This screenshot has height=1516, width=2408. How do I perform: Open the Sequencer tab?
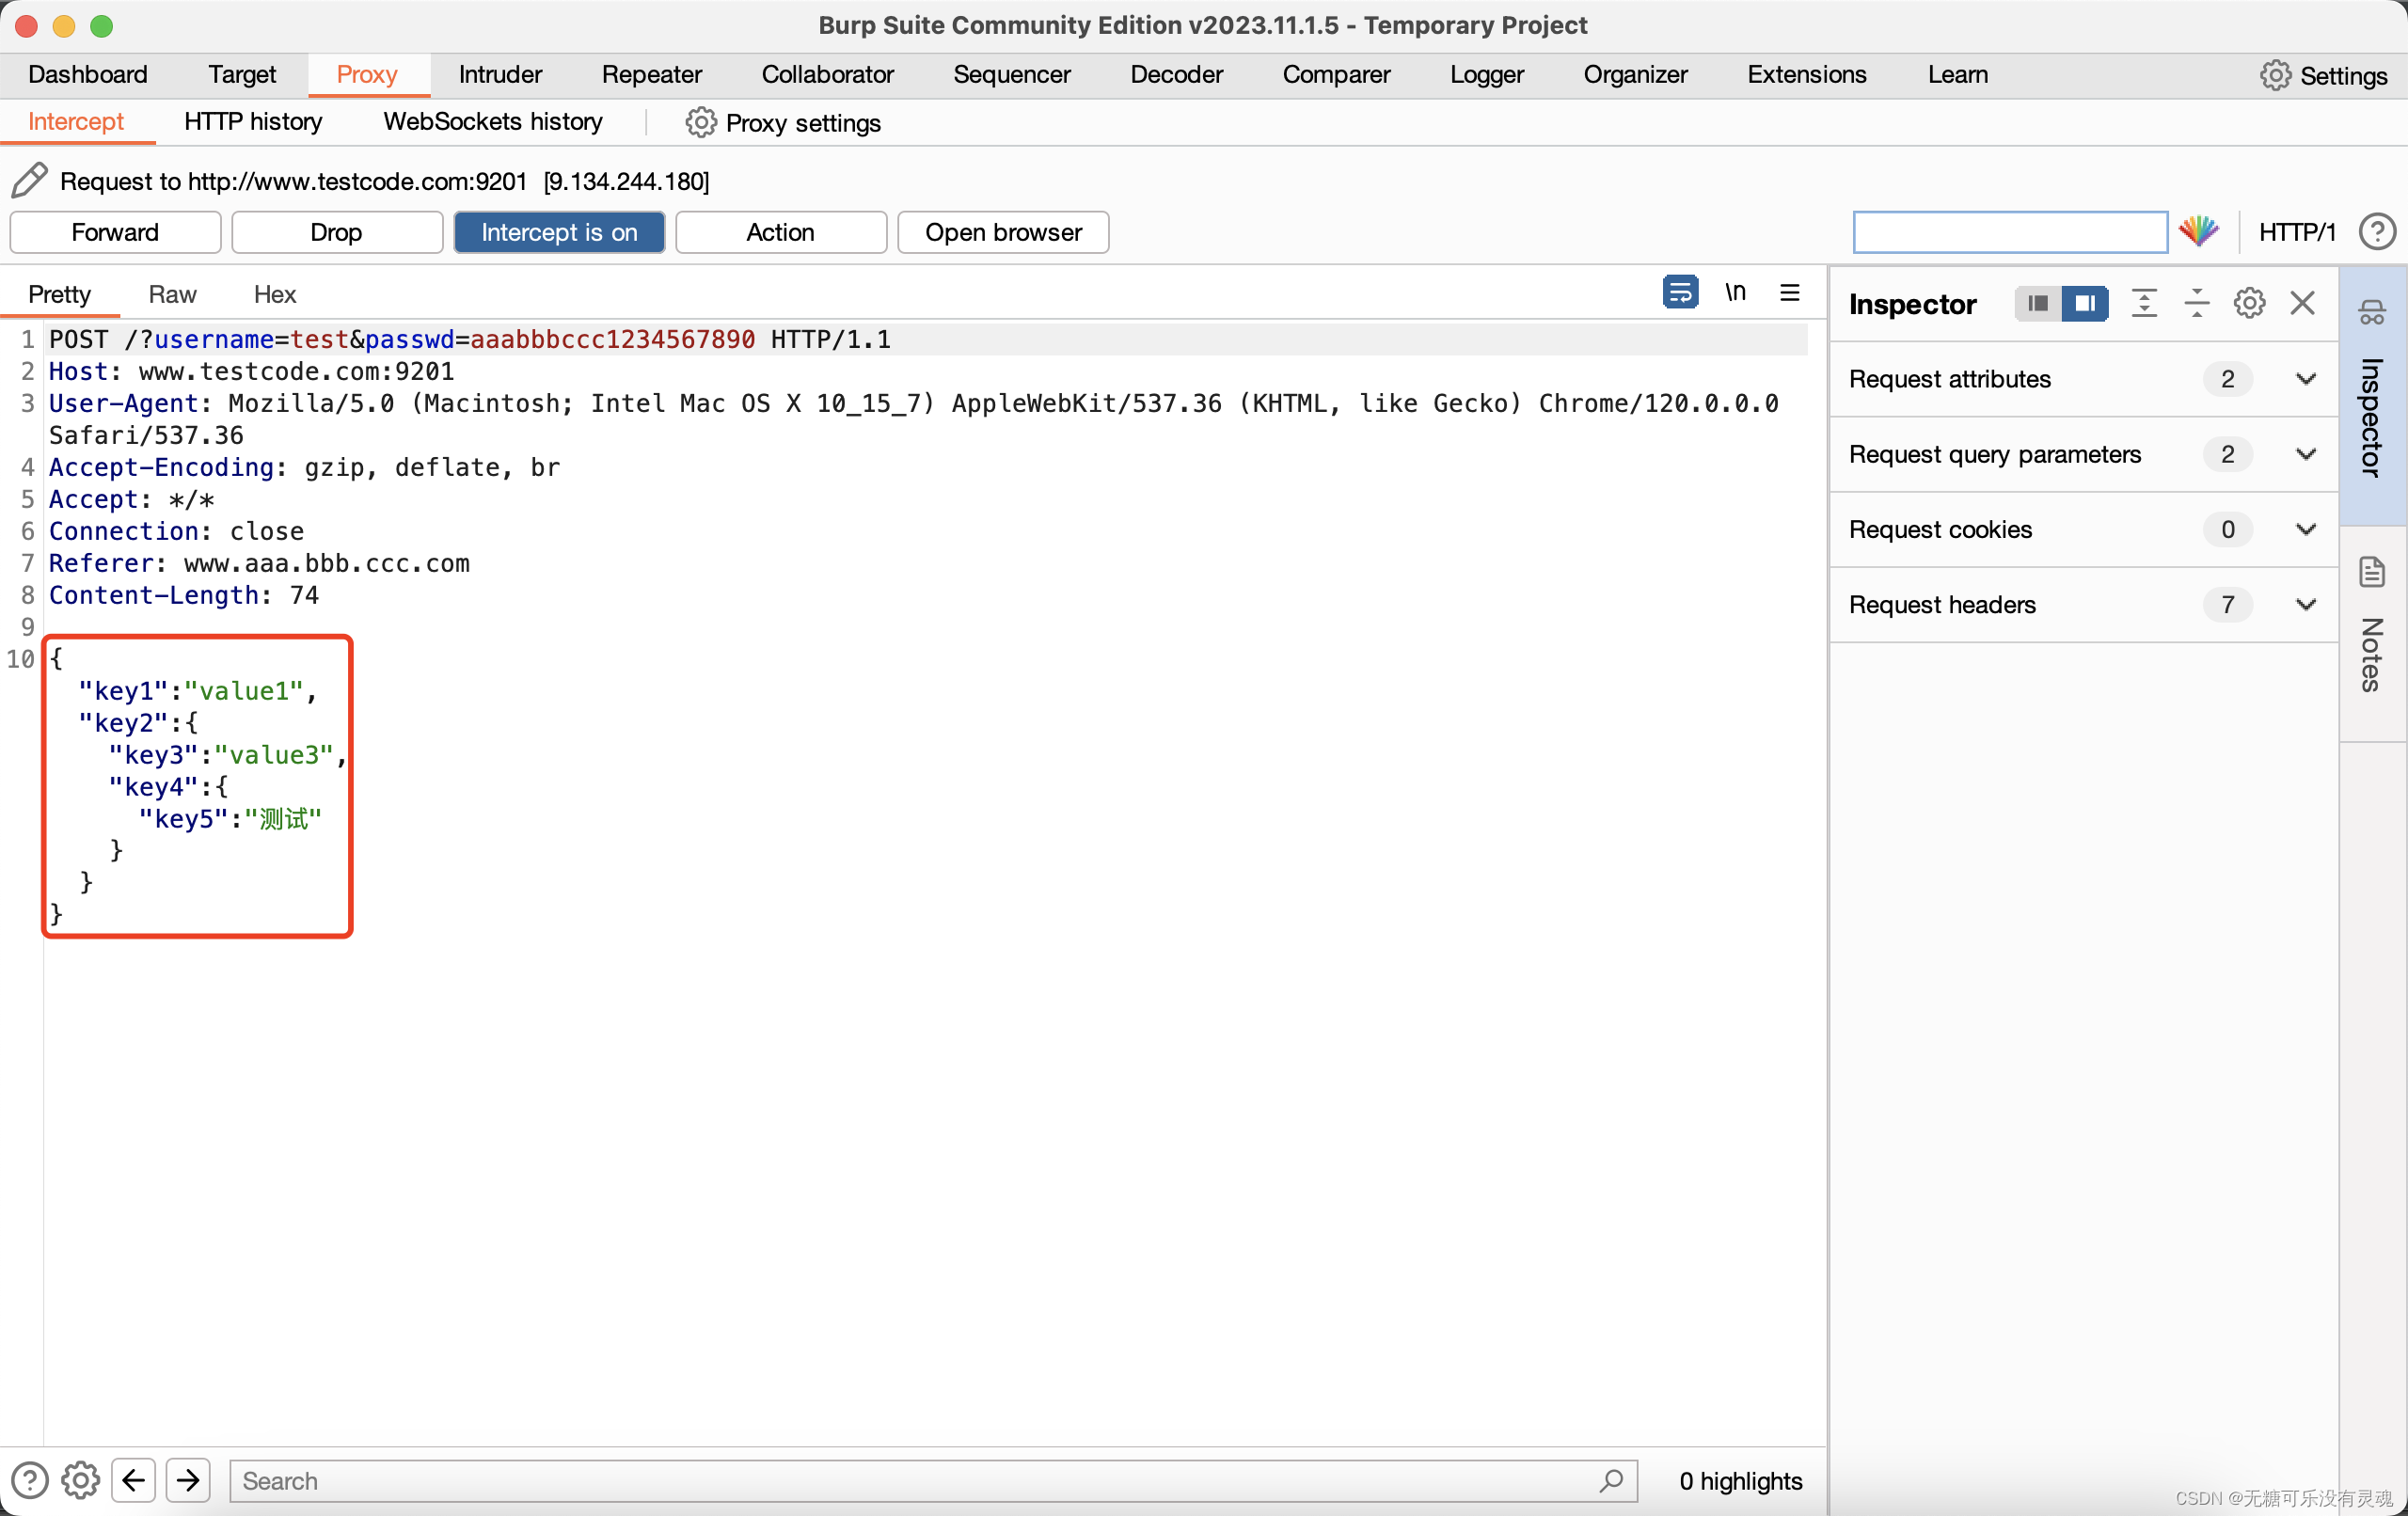tap(1012, 75)
